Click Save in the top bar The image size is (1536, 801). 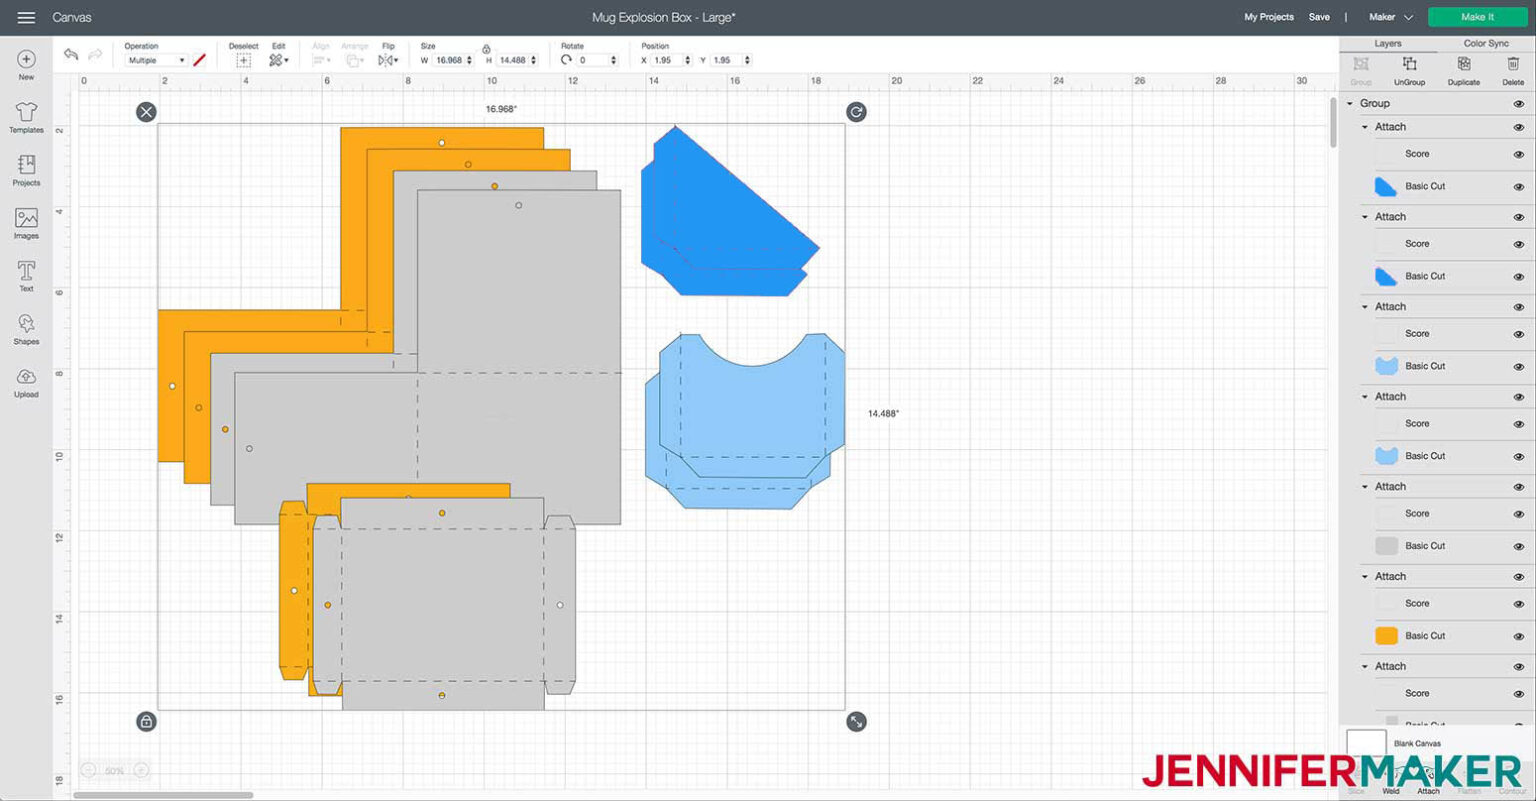pyautogui.click(x=1319, y=17)
